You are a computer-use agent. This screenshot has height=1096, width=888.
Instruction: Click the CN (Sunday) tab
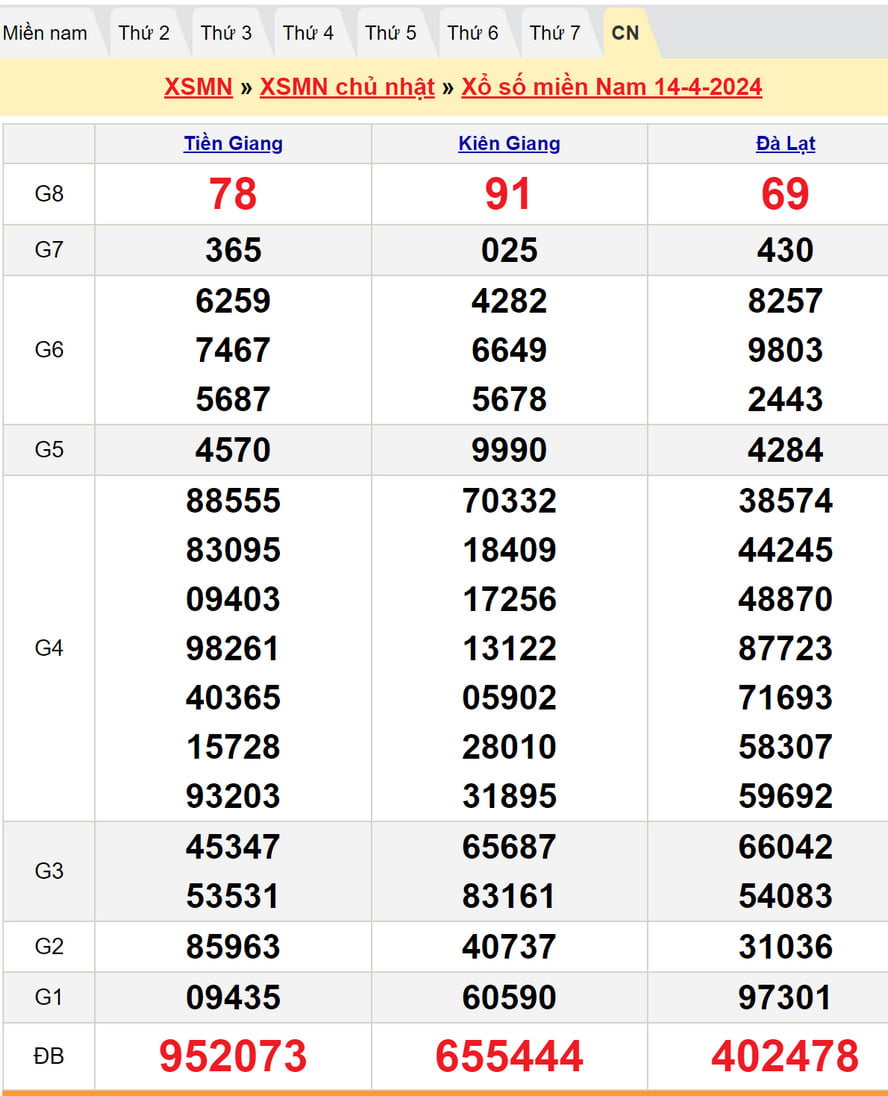tap(625, 33)
